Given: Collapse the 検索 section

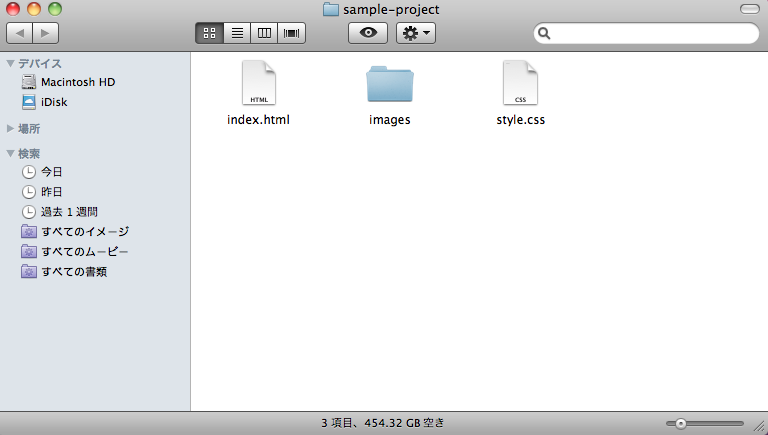Looking at the screenshot, I should tap(10, 153).
